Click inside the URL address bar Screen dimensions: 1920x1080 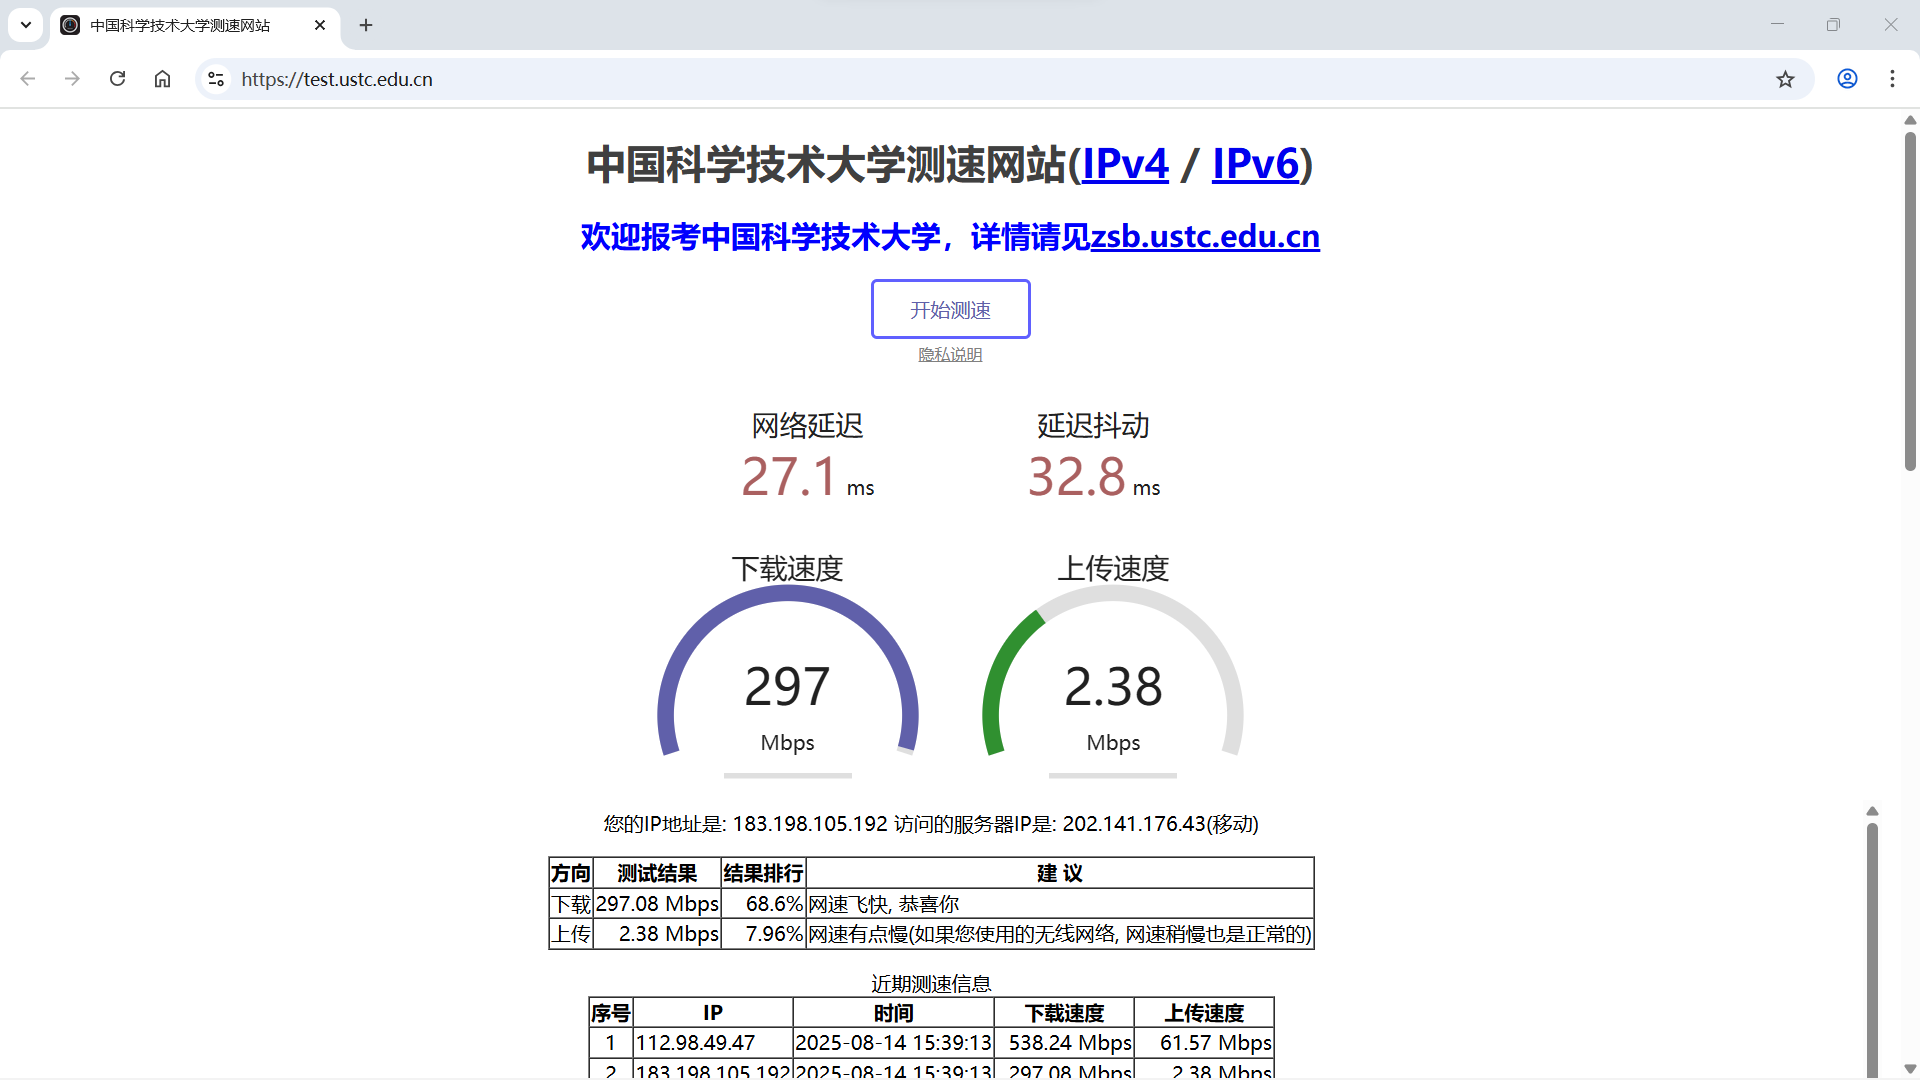tap(600, 79)
